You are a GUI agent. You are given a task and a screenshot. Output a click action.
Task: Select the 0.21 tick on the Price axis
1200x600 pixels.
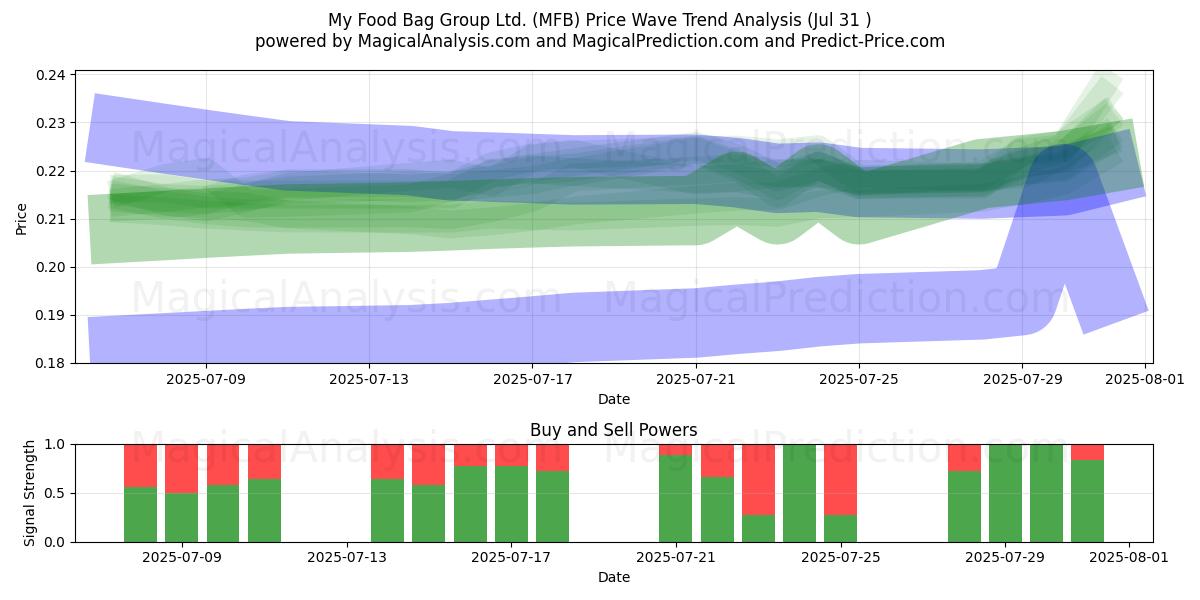pyautogui.click(x=52, y=220)
